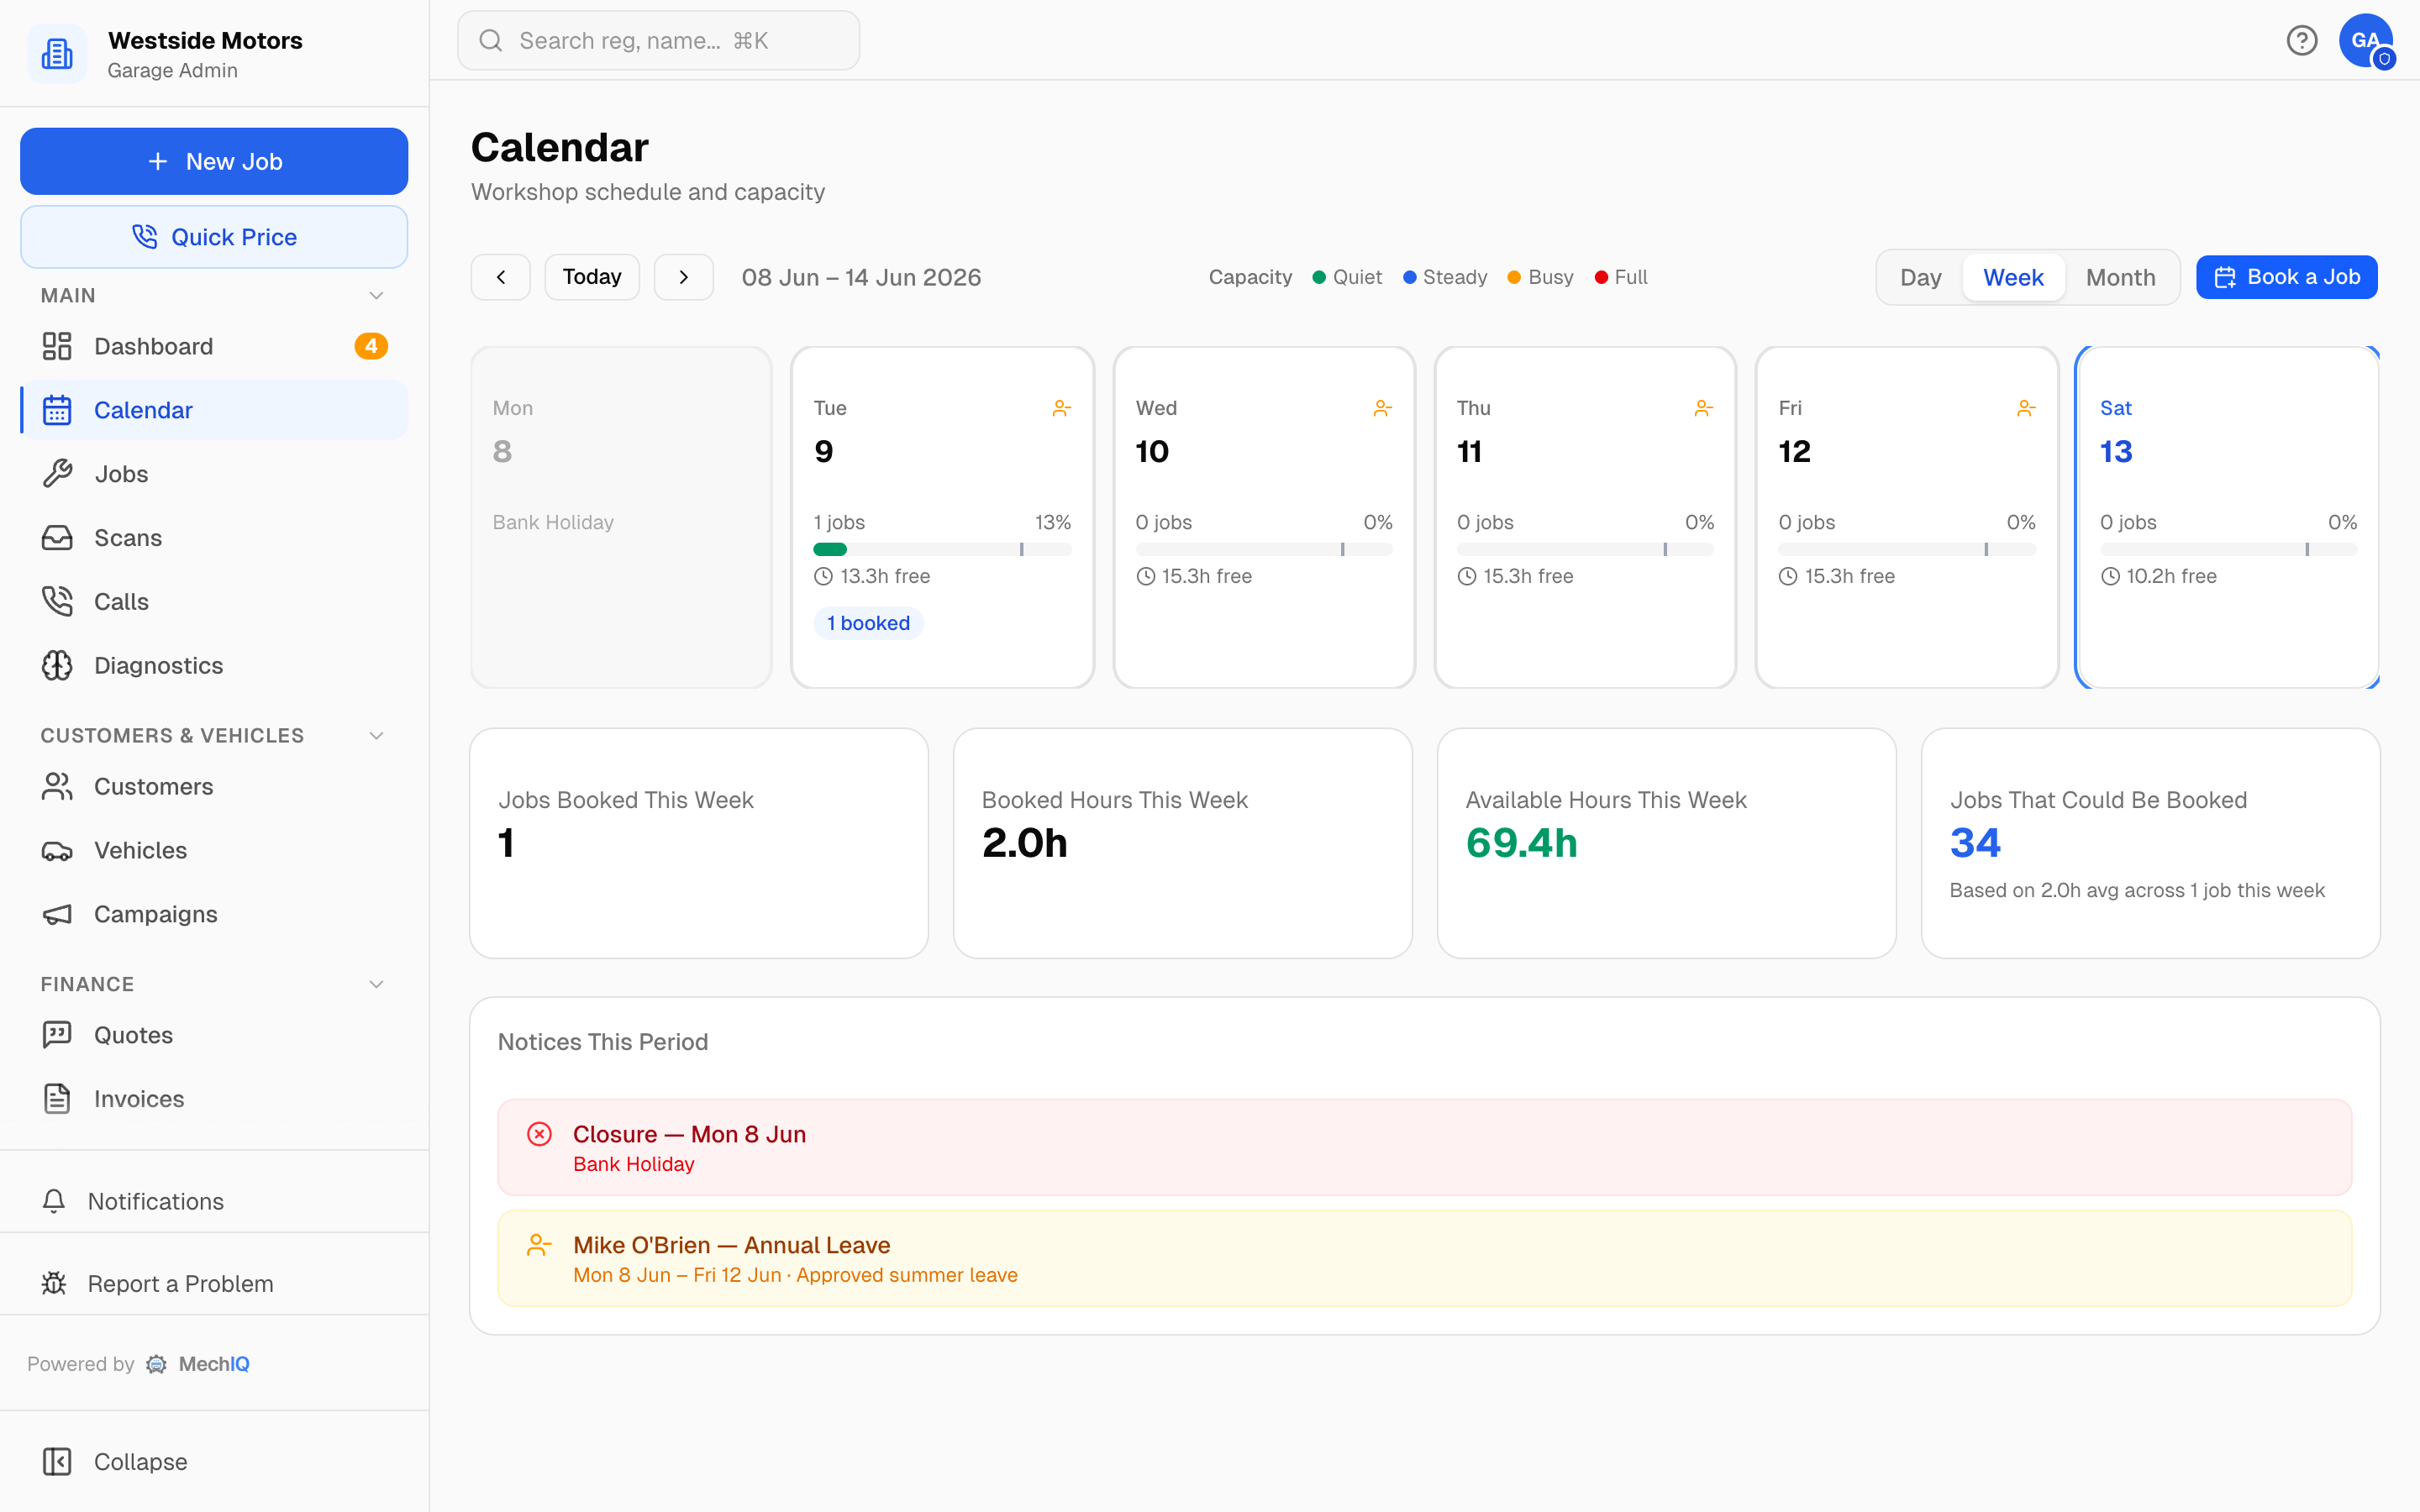The height and width of the screenshot is (1512, 2420).
Task: Click the MechIQ logo
Action: (198, 1364)
